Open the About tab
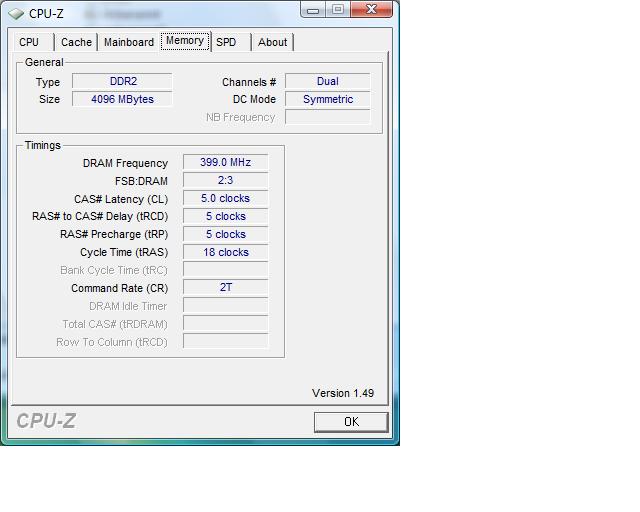640x512 pixels. [273, 42]
